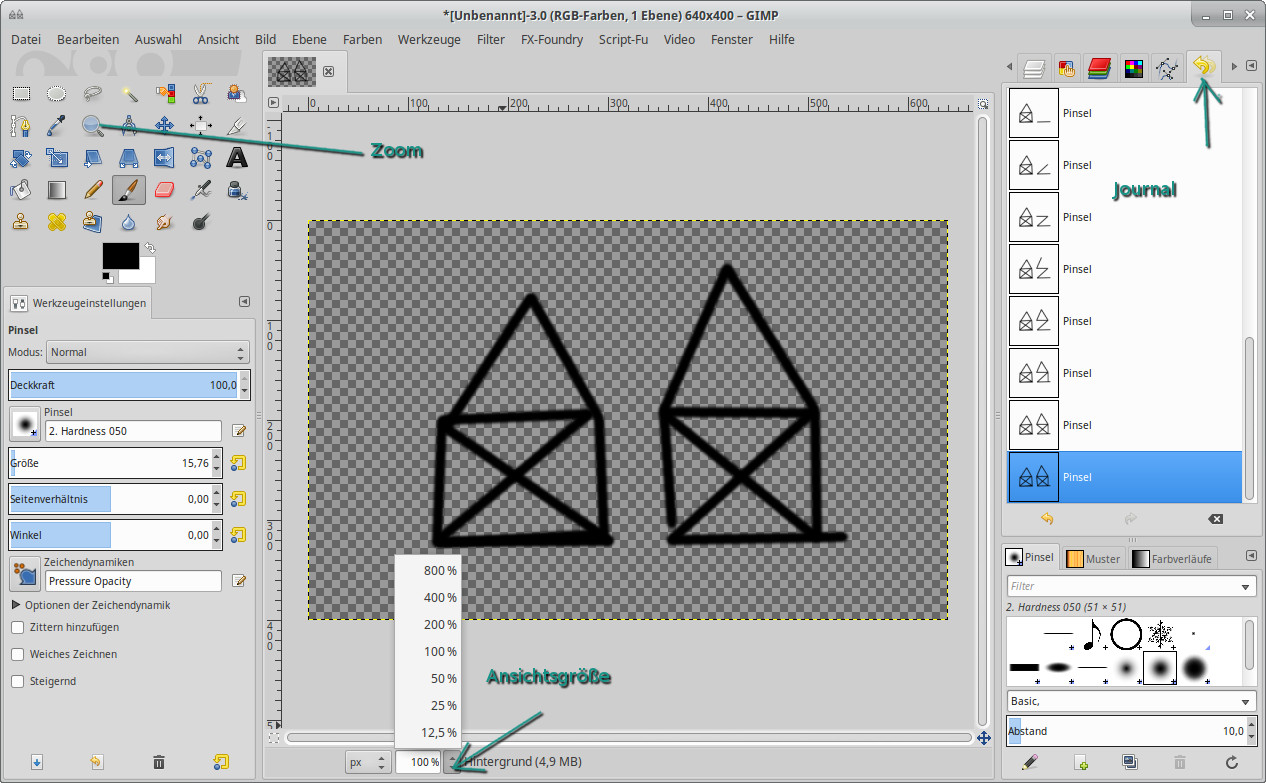Open the Filter menu

[490, 39]
